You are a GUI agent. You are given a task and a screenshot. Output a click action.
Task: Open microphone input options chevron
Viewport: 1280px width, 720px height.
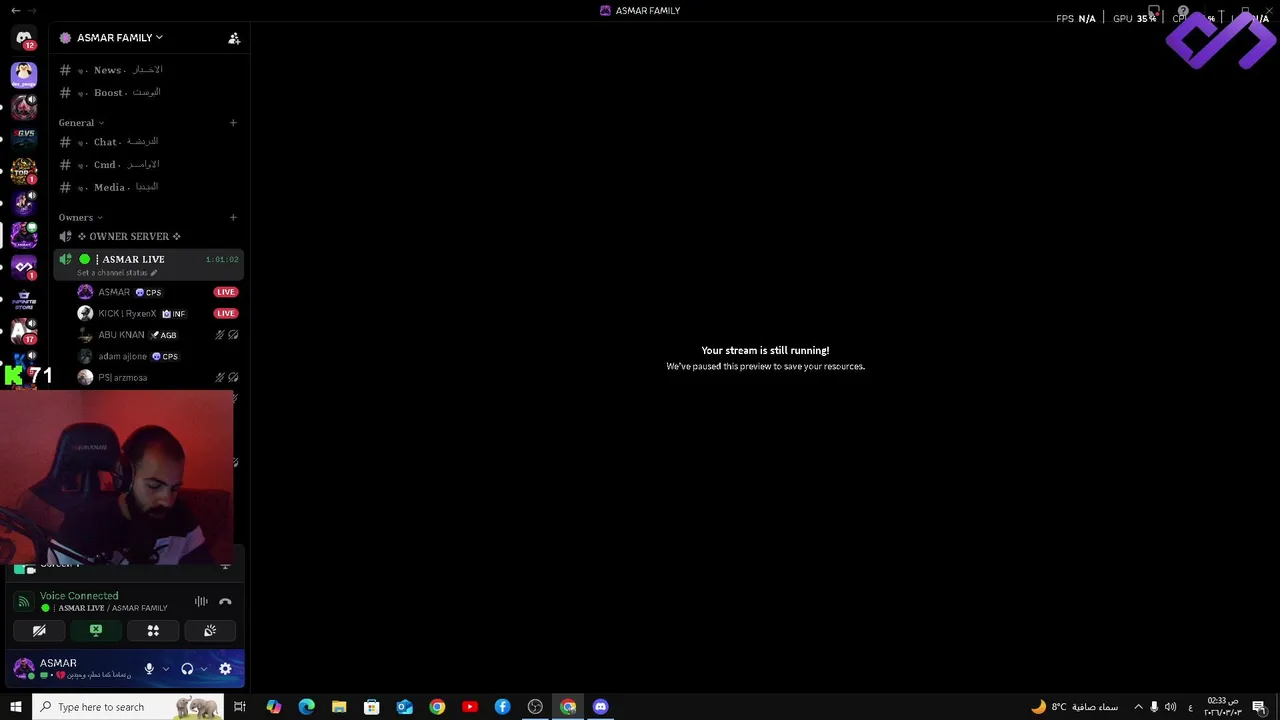tap(166, 669)
